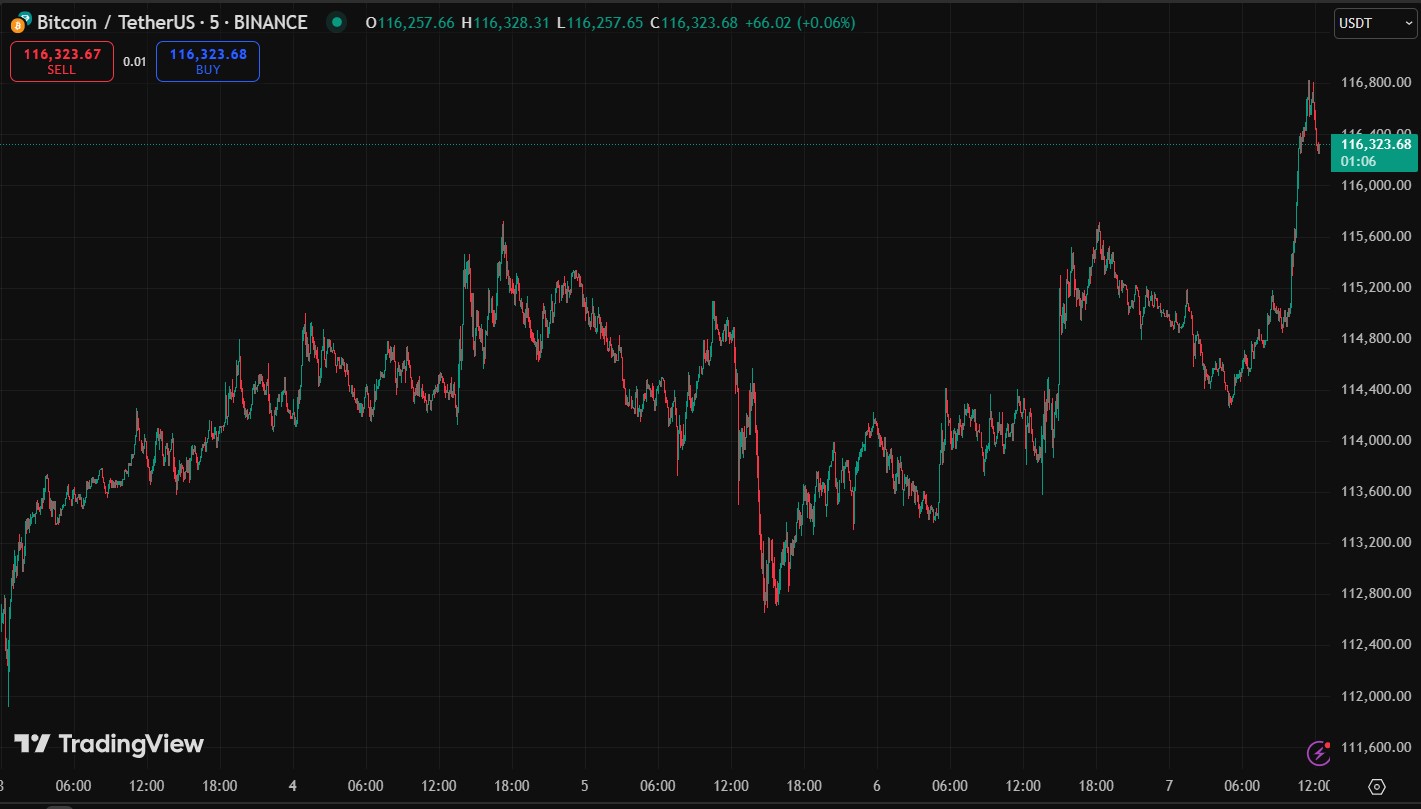
Task: Click the 114,400.00 price axis label
Action: [1374, 389]
